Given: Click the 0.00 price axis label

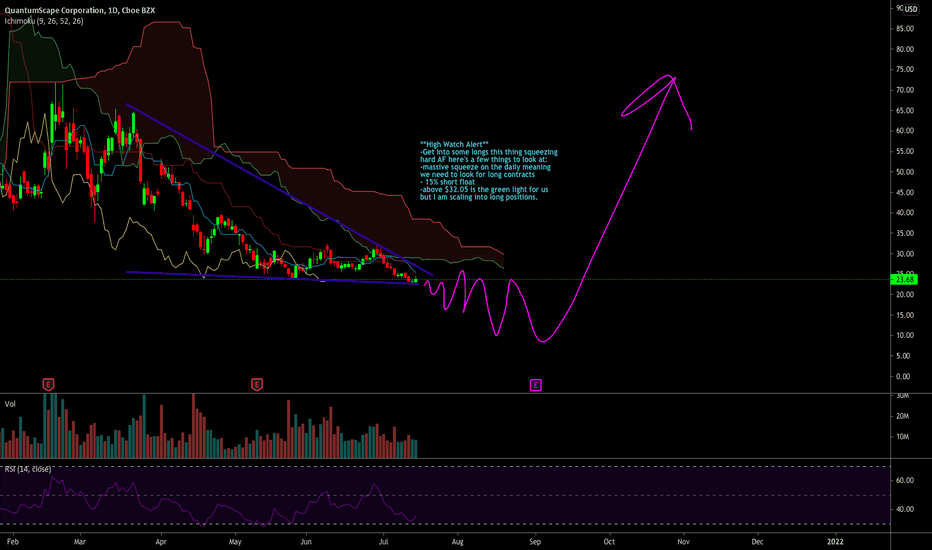Looking at the screenshot, I should (x=903, y=376).
